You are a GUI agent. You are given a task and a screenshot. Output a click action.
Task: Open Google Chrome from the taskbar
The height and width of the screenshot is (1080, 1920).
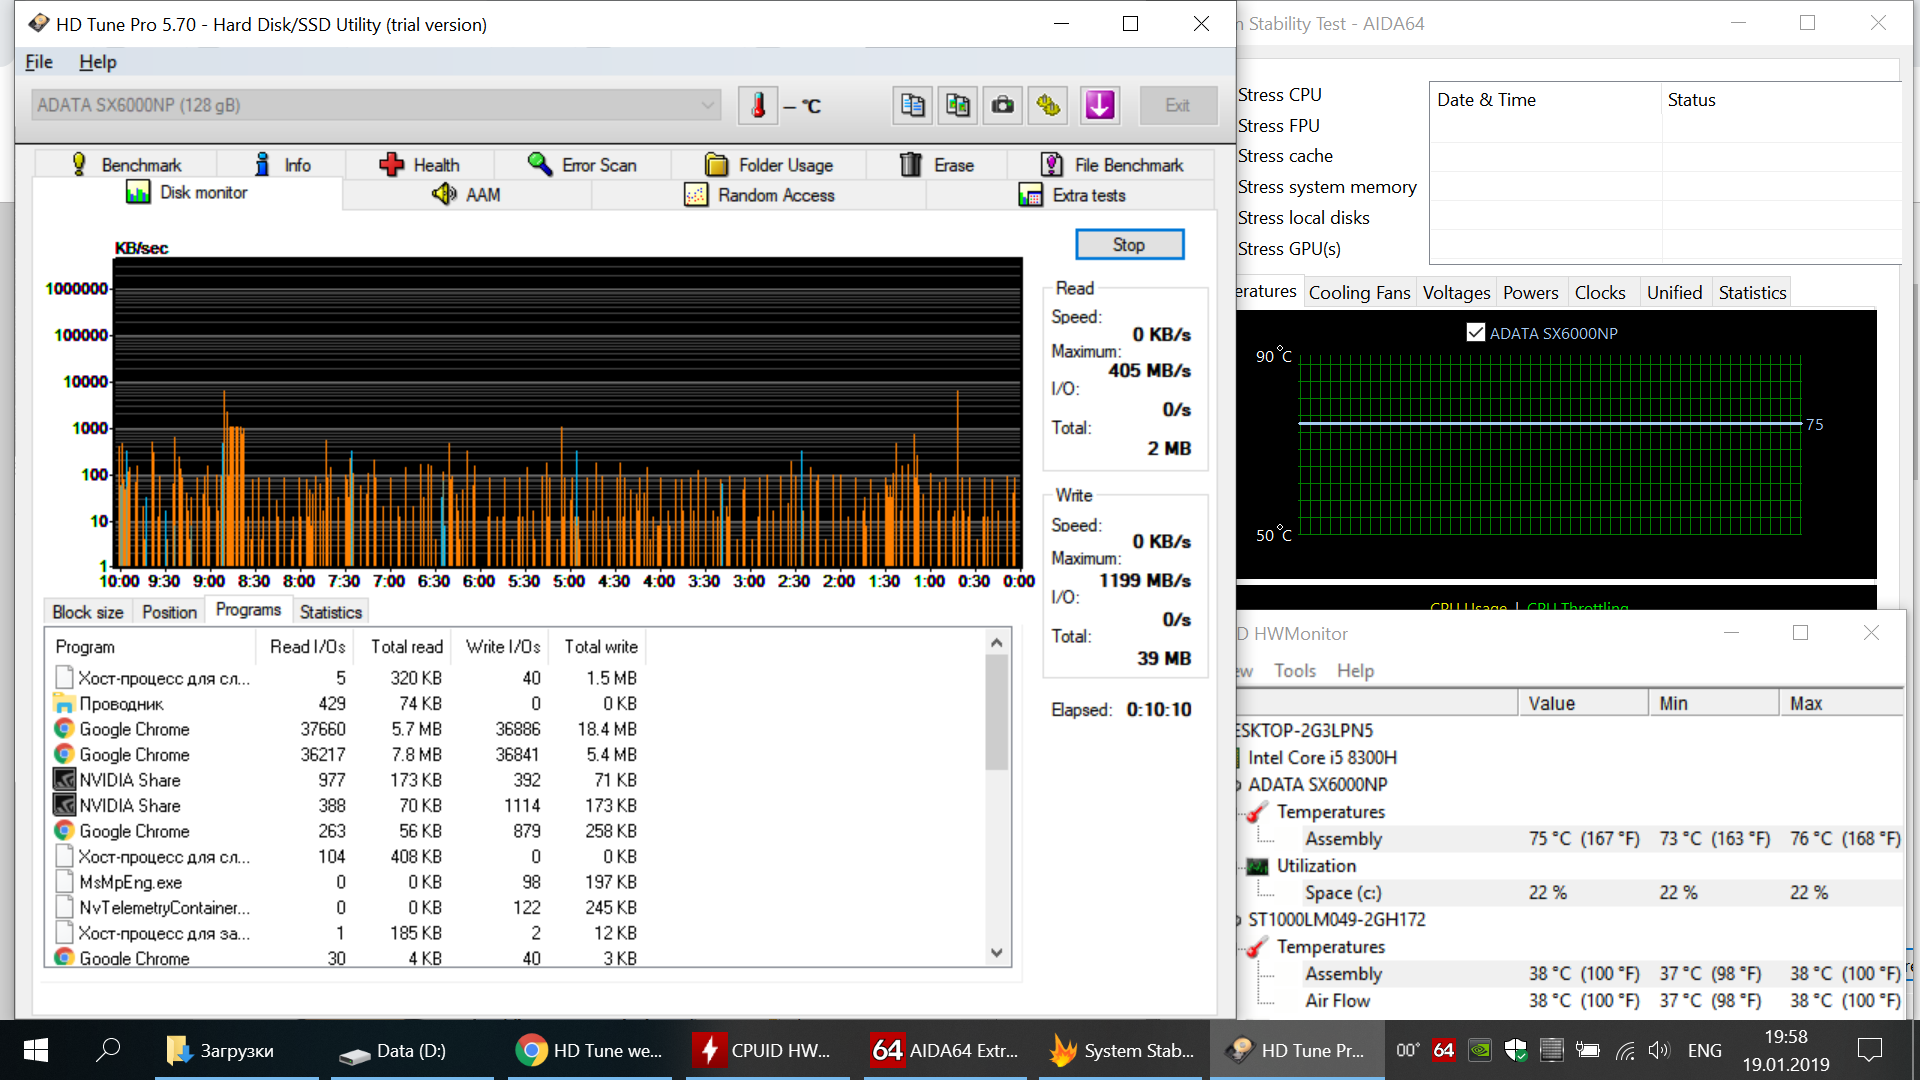590,1050
